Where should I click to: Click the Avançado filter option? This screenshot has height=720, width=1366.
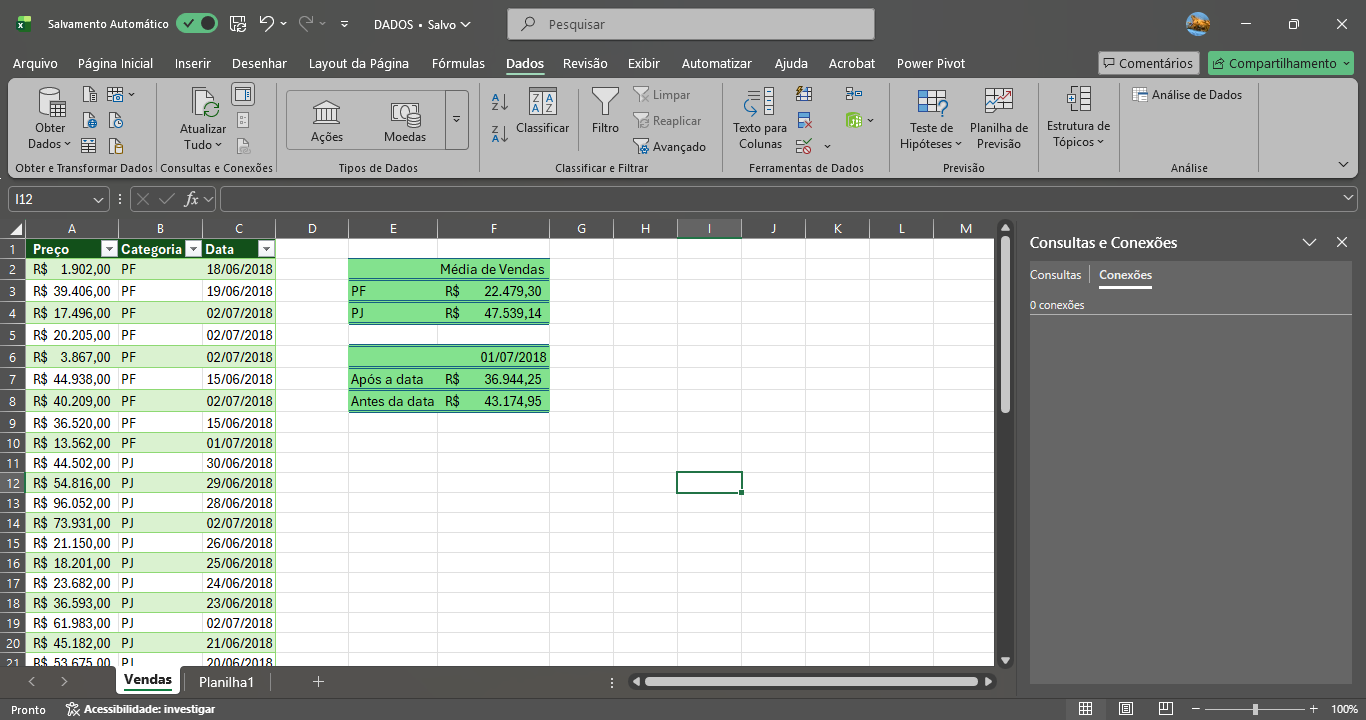click(669, 147)
